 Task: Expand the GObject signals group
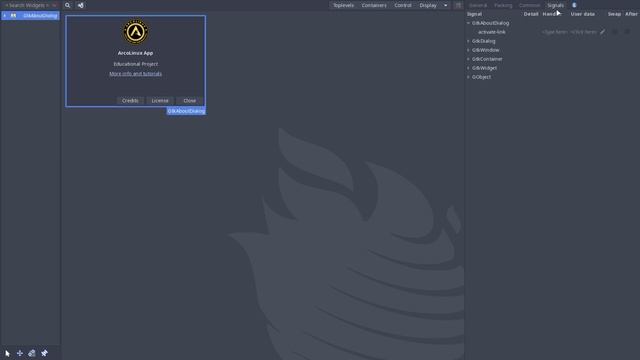[x=469, y=77]
